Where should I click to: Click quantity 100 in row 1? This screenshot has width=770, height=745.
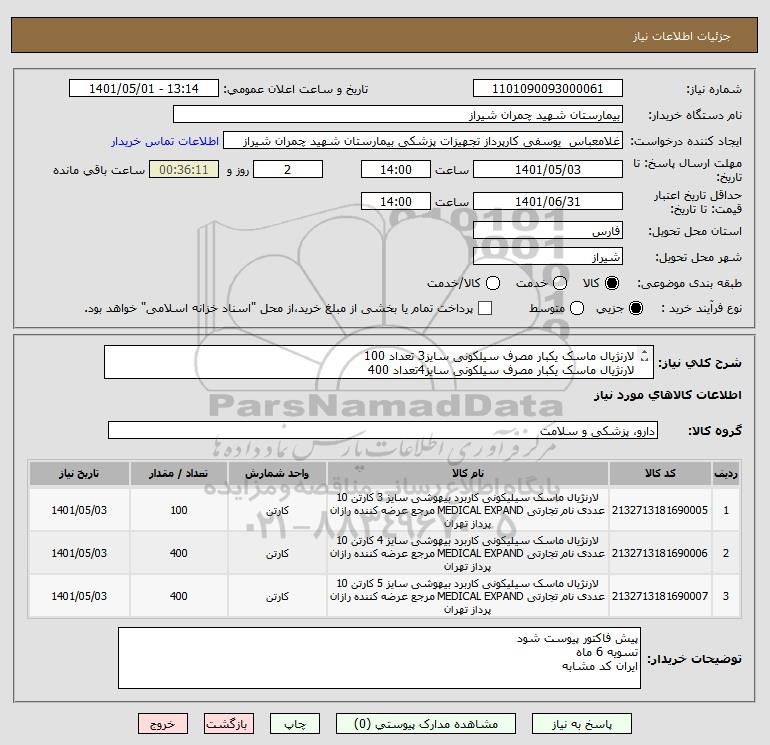coord(179,510)
